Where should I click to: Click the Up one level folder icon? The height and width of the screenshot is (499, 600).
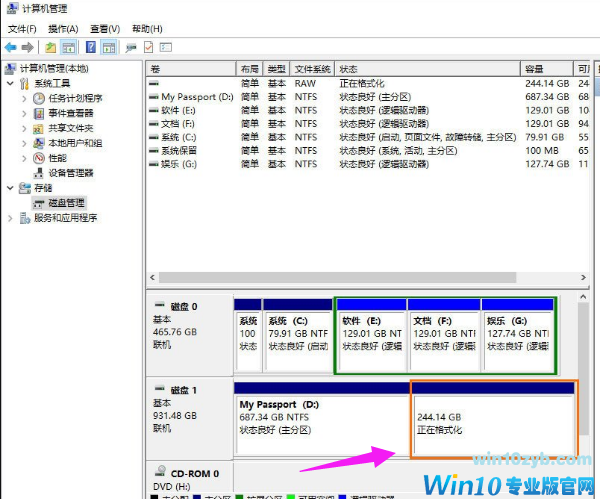coord(51,47)
